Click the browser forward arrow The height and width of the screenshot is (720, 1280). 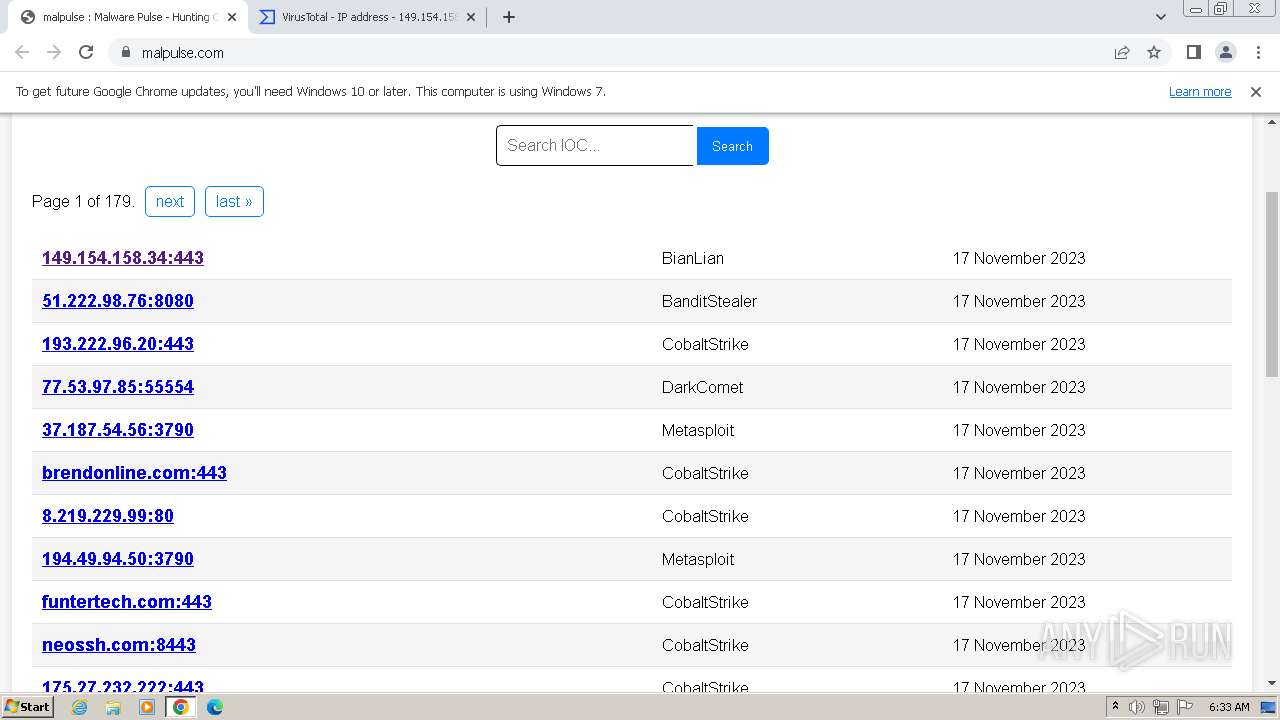pyautogui.click(x=54, y=53)
